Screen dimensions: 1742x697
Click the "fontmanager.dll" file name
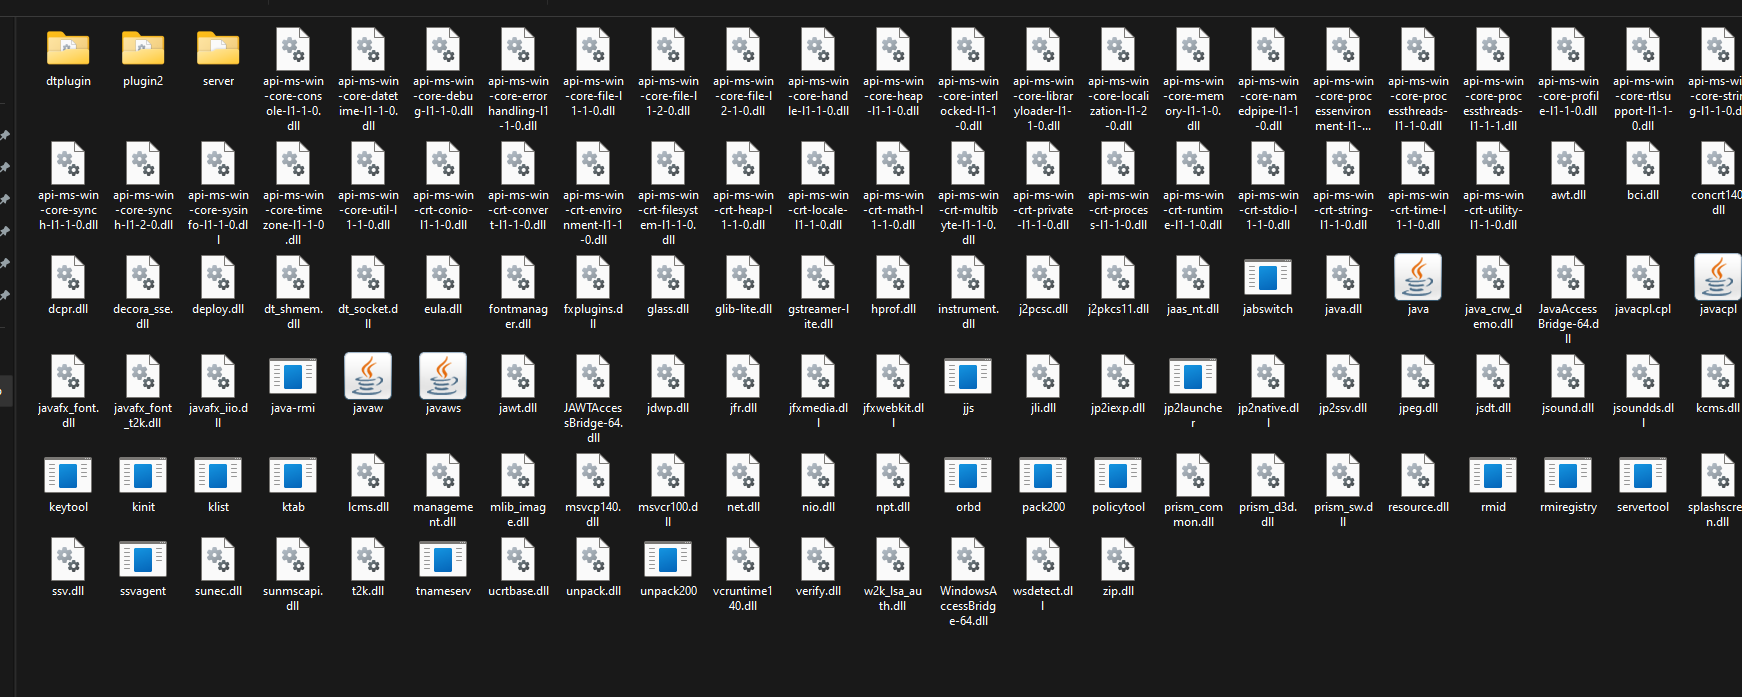pyautogui.click(x=518, y=317)
